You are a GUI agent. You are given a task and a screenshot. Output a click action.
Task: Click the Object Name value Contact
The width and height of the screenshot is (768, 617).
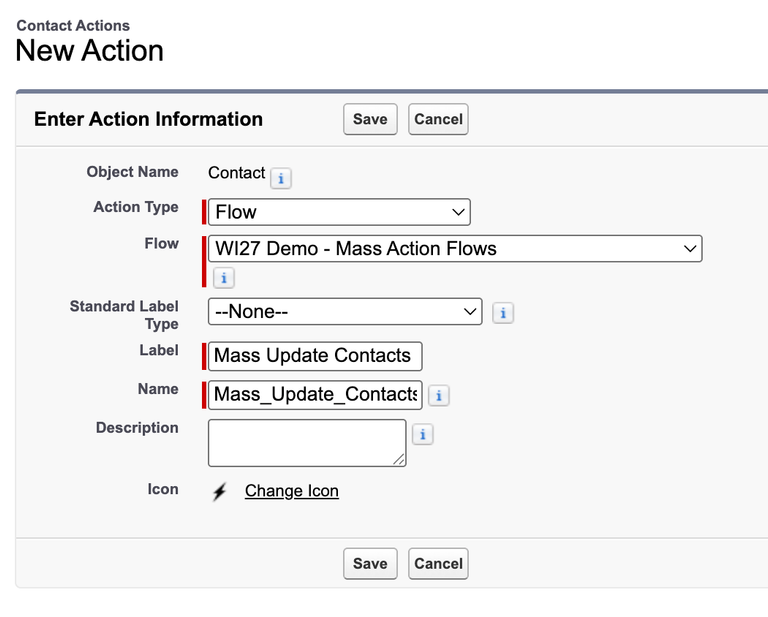pos(237,173)
